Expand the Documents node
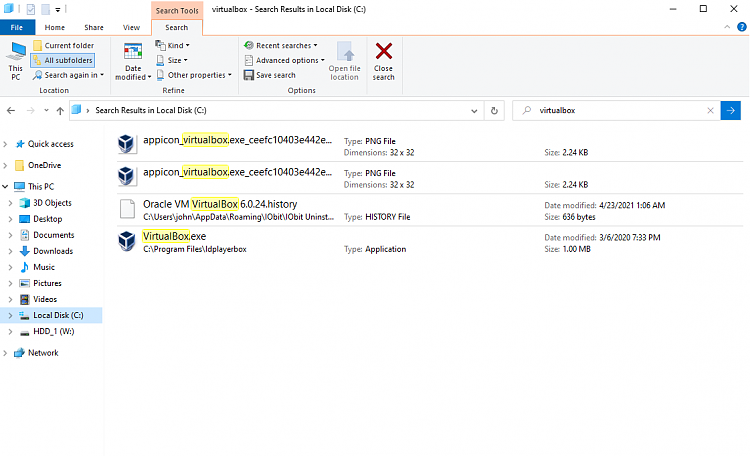Image resolution: width=750 pixels, height=456 pixels. tap(11, 235)
